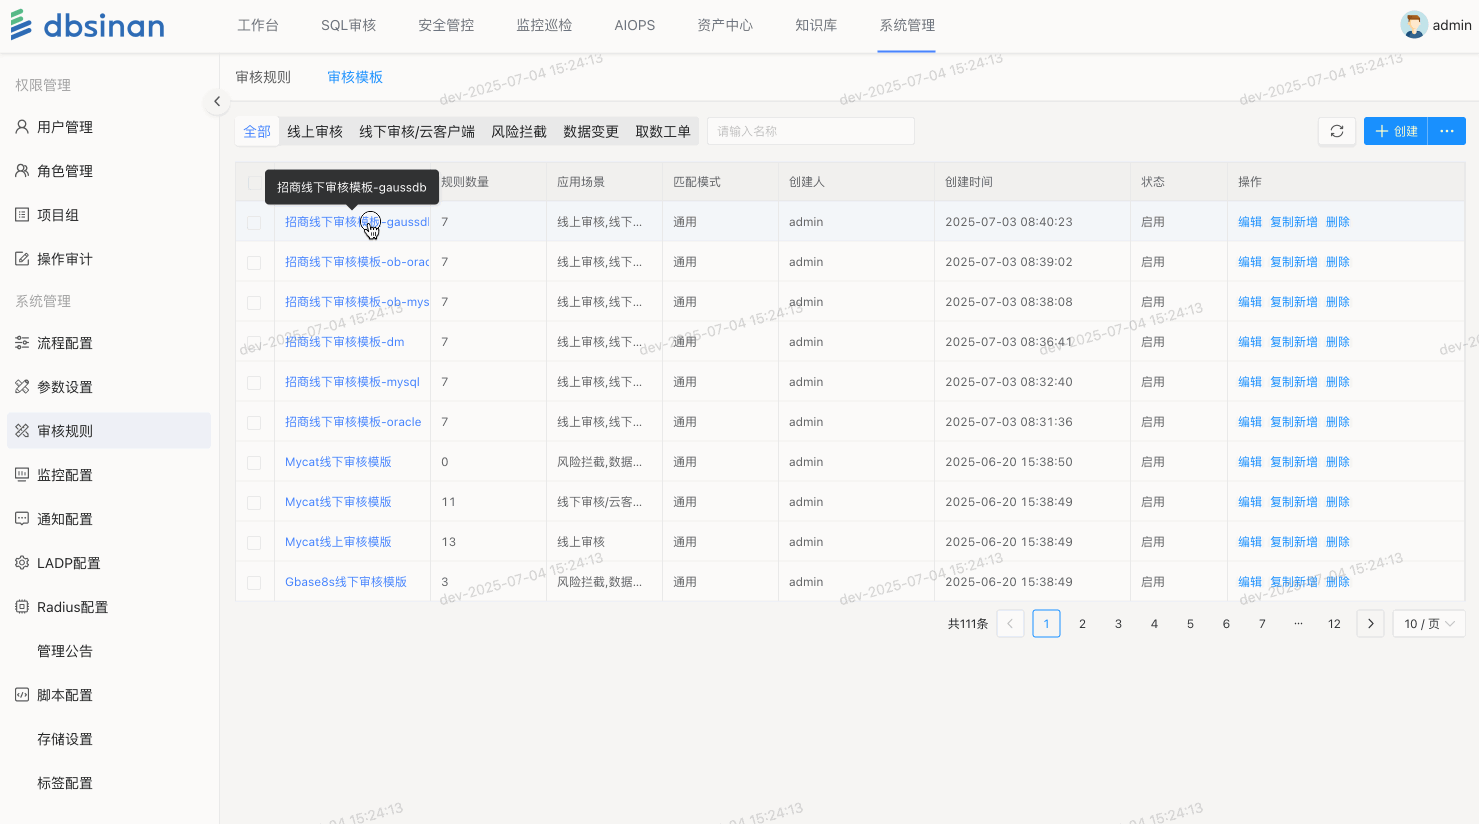Screen dimensions: 1479x824
Task: Collapse the left sidebar with chevron
Action: click(x=217, y=101)
